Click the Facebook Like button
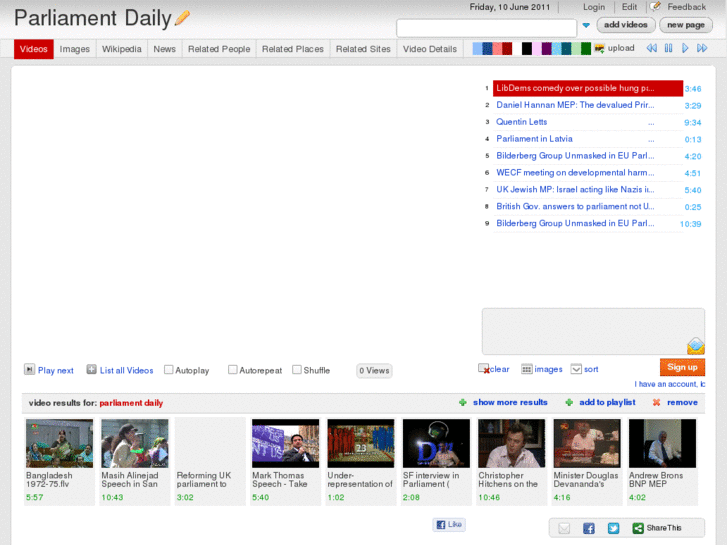Image resolution: width=727 pixels, height=545 pixels. (449, 525)
